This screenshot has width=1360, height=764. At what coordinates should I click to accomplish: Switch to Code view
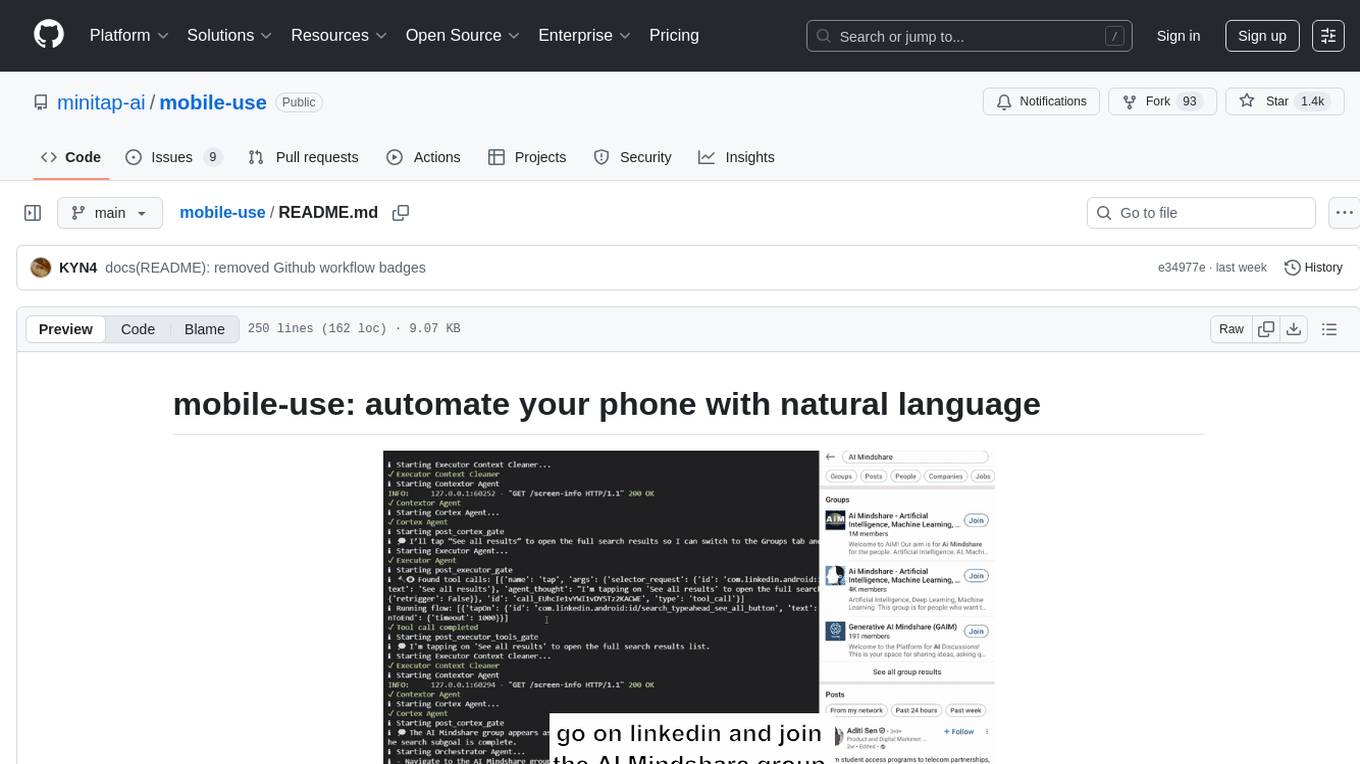coord(138,329)
